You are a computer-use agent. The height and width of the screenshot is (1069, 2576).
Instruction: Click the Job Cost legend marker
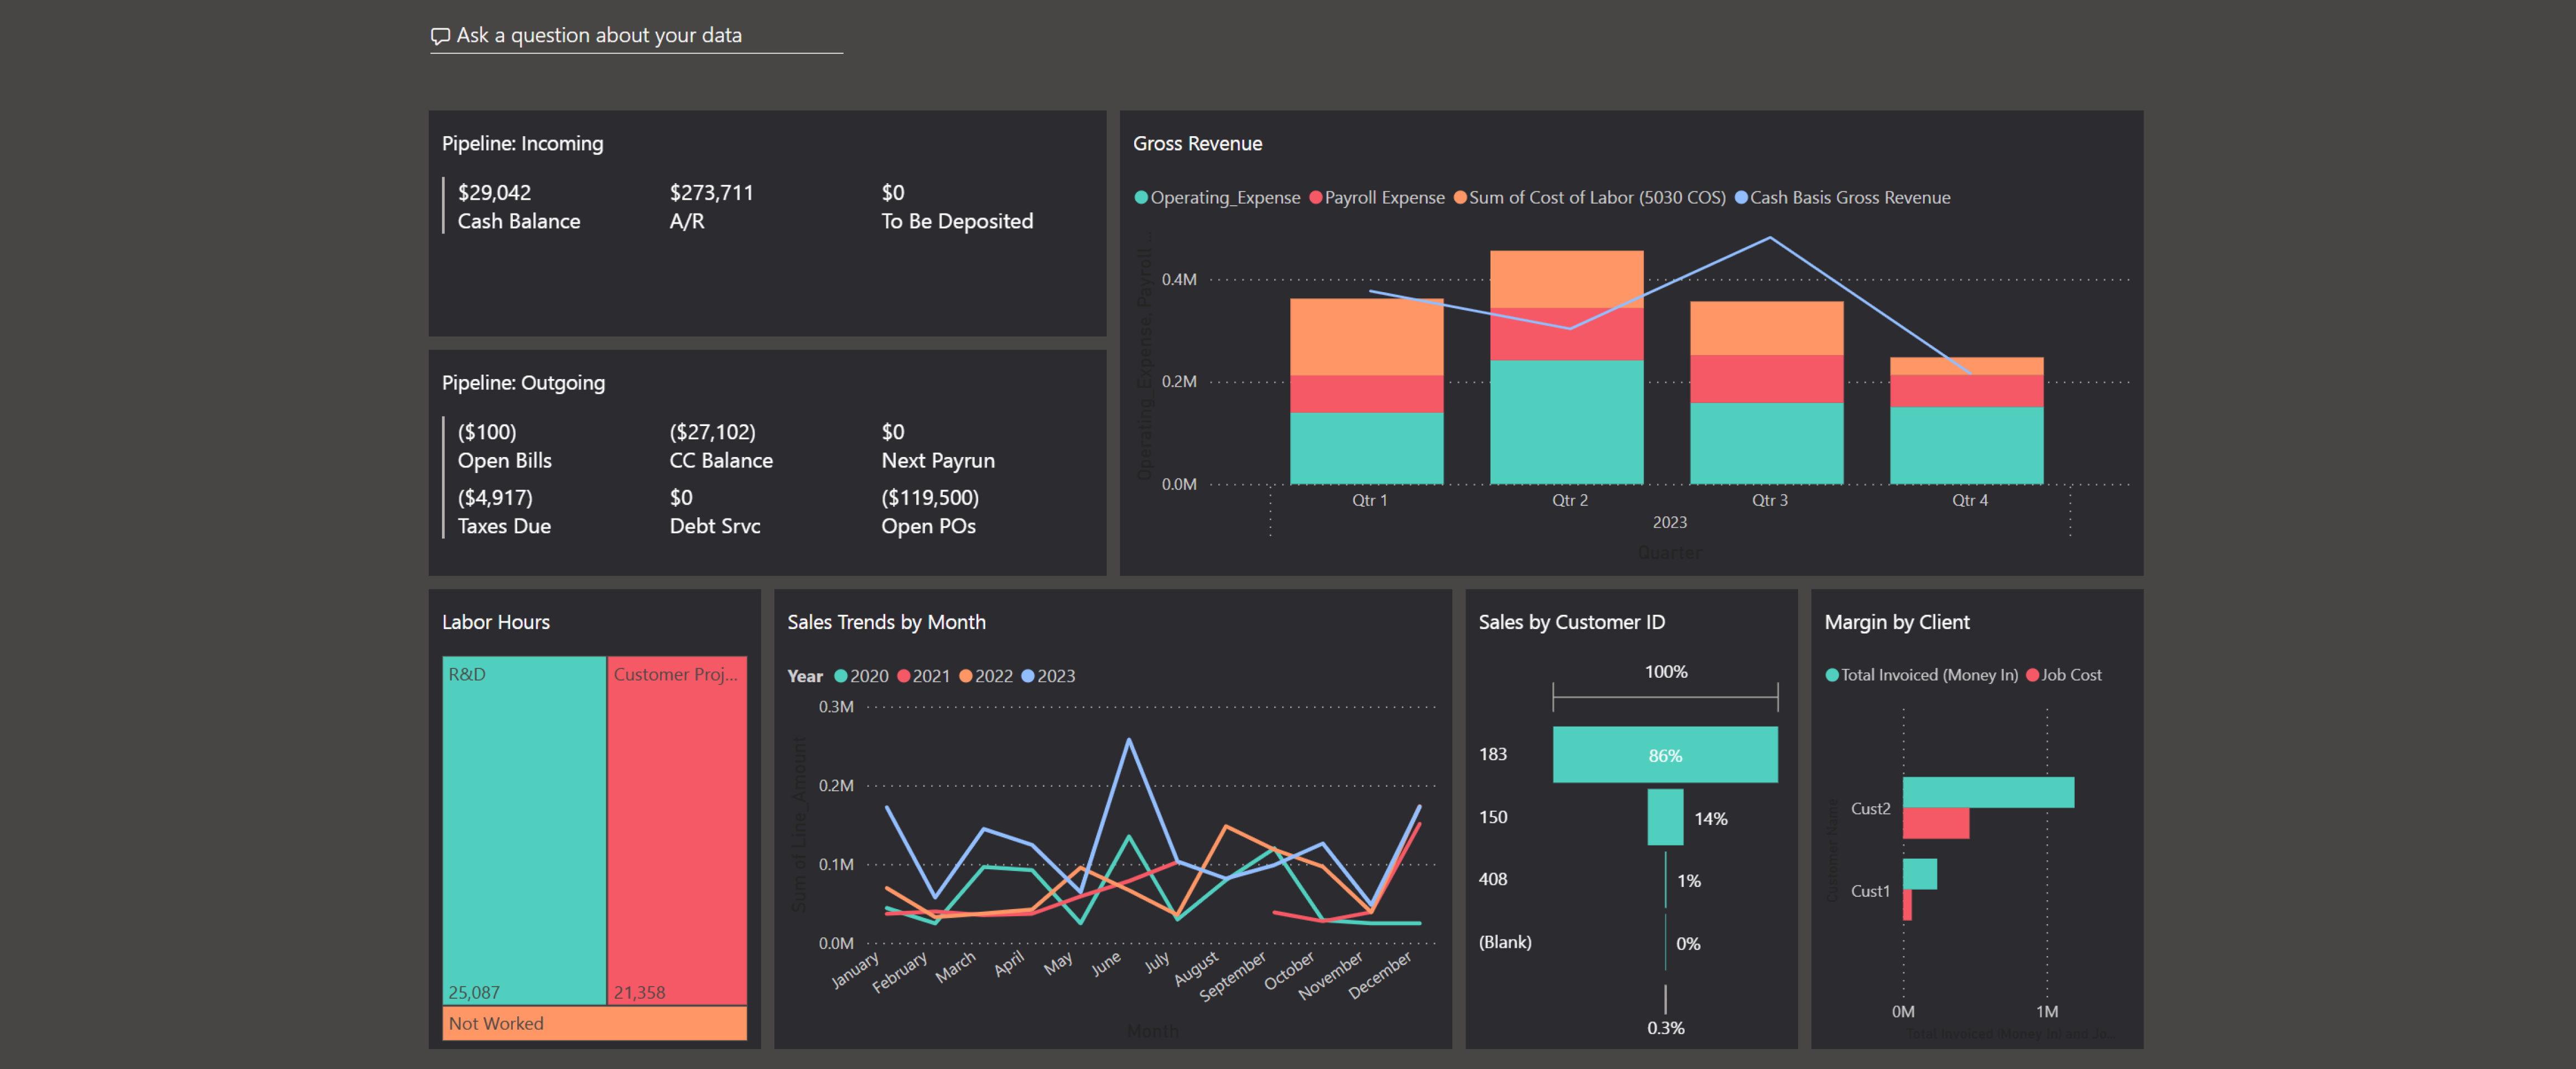point(2032,676)
